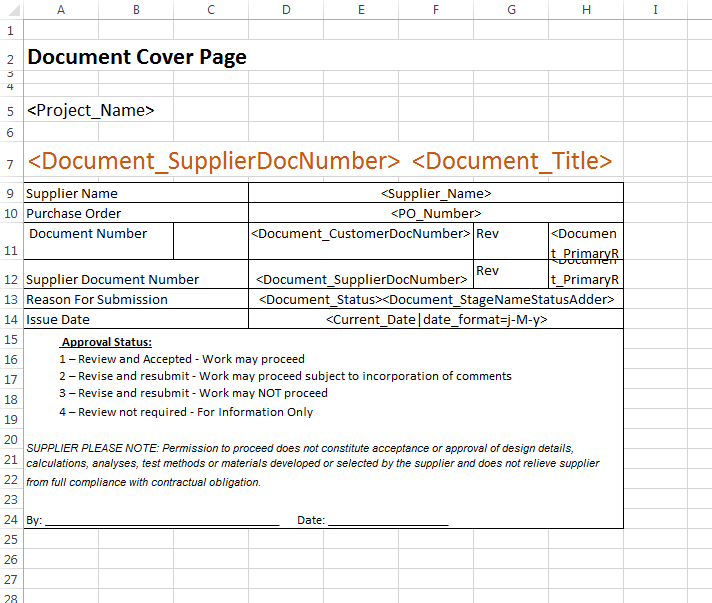The height and width of the screenshot is (603, 712).
Task: Select column E header
Action: coord(361,10)
